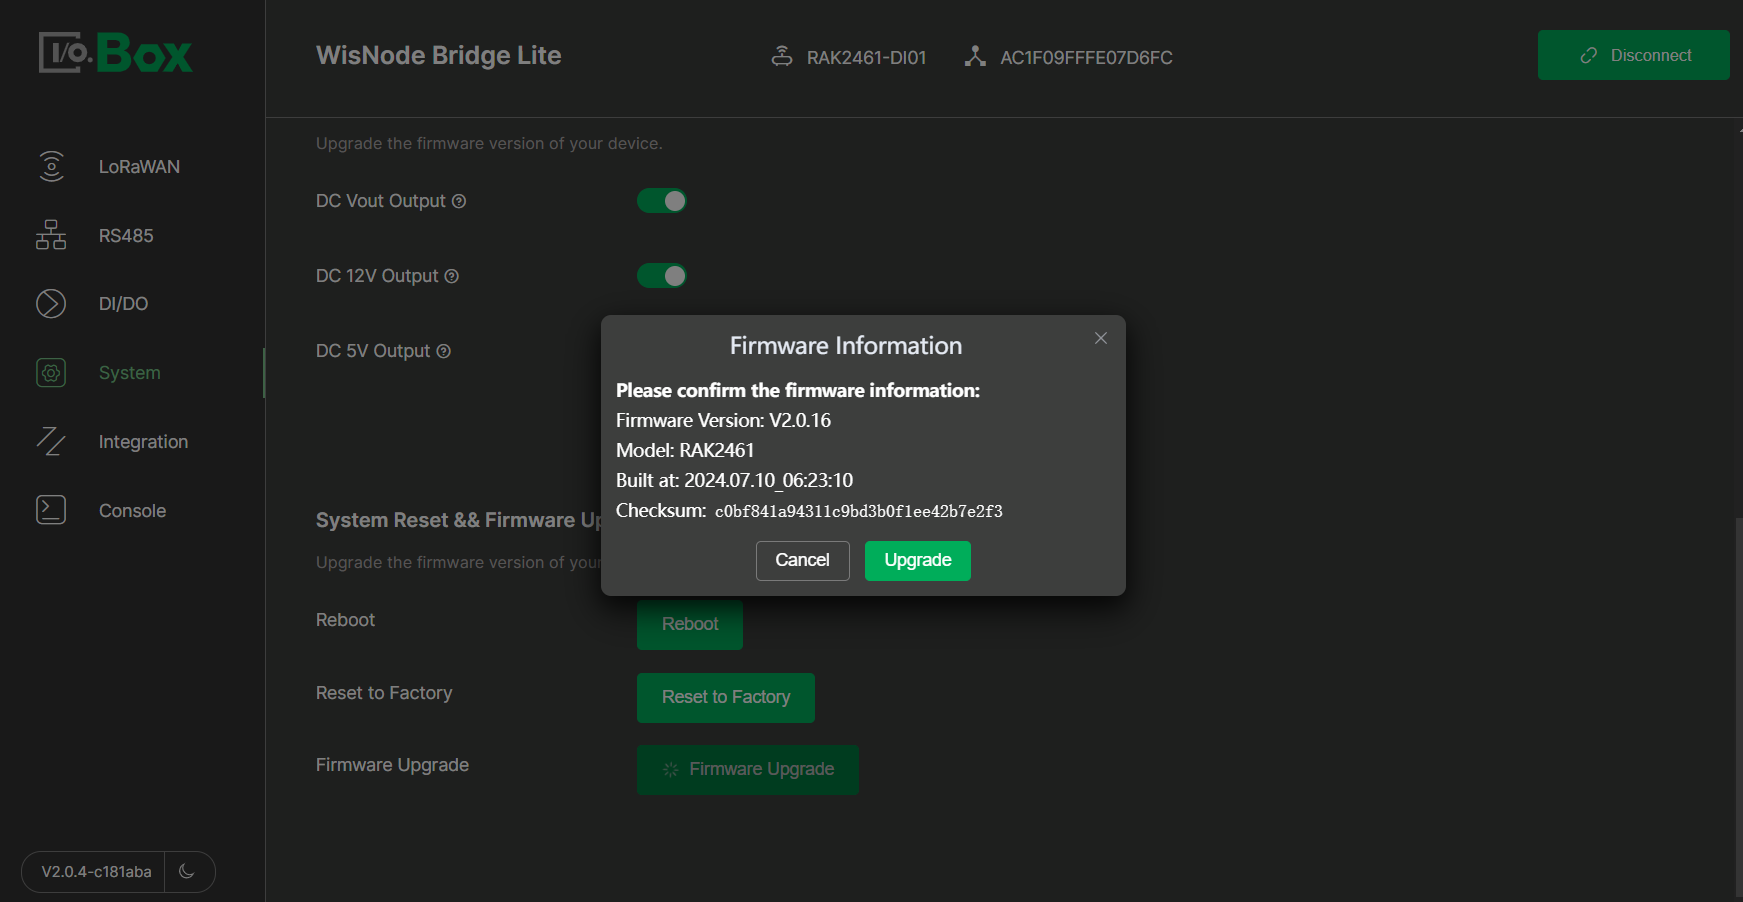Click help icon next to DC 5V Output
The width and height of the screenshot is (1743, 902).
coord(444,351)
